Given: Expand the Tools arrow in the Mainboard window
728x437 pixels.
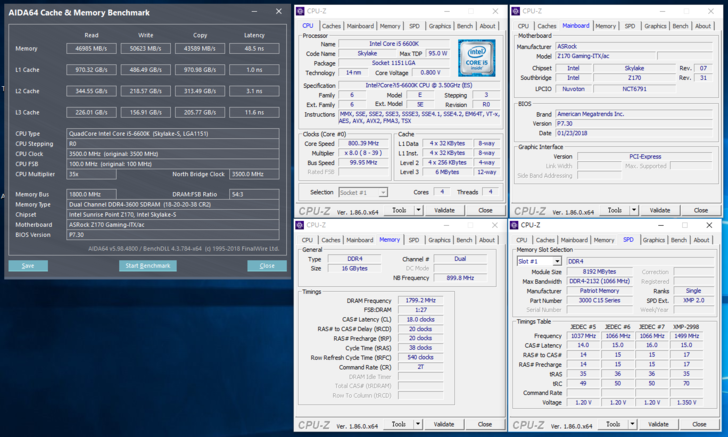Looking at the screenshot, I should click(634, 210).
